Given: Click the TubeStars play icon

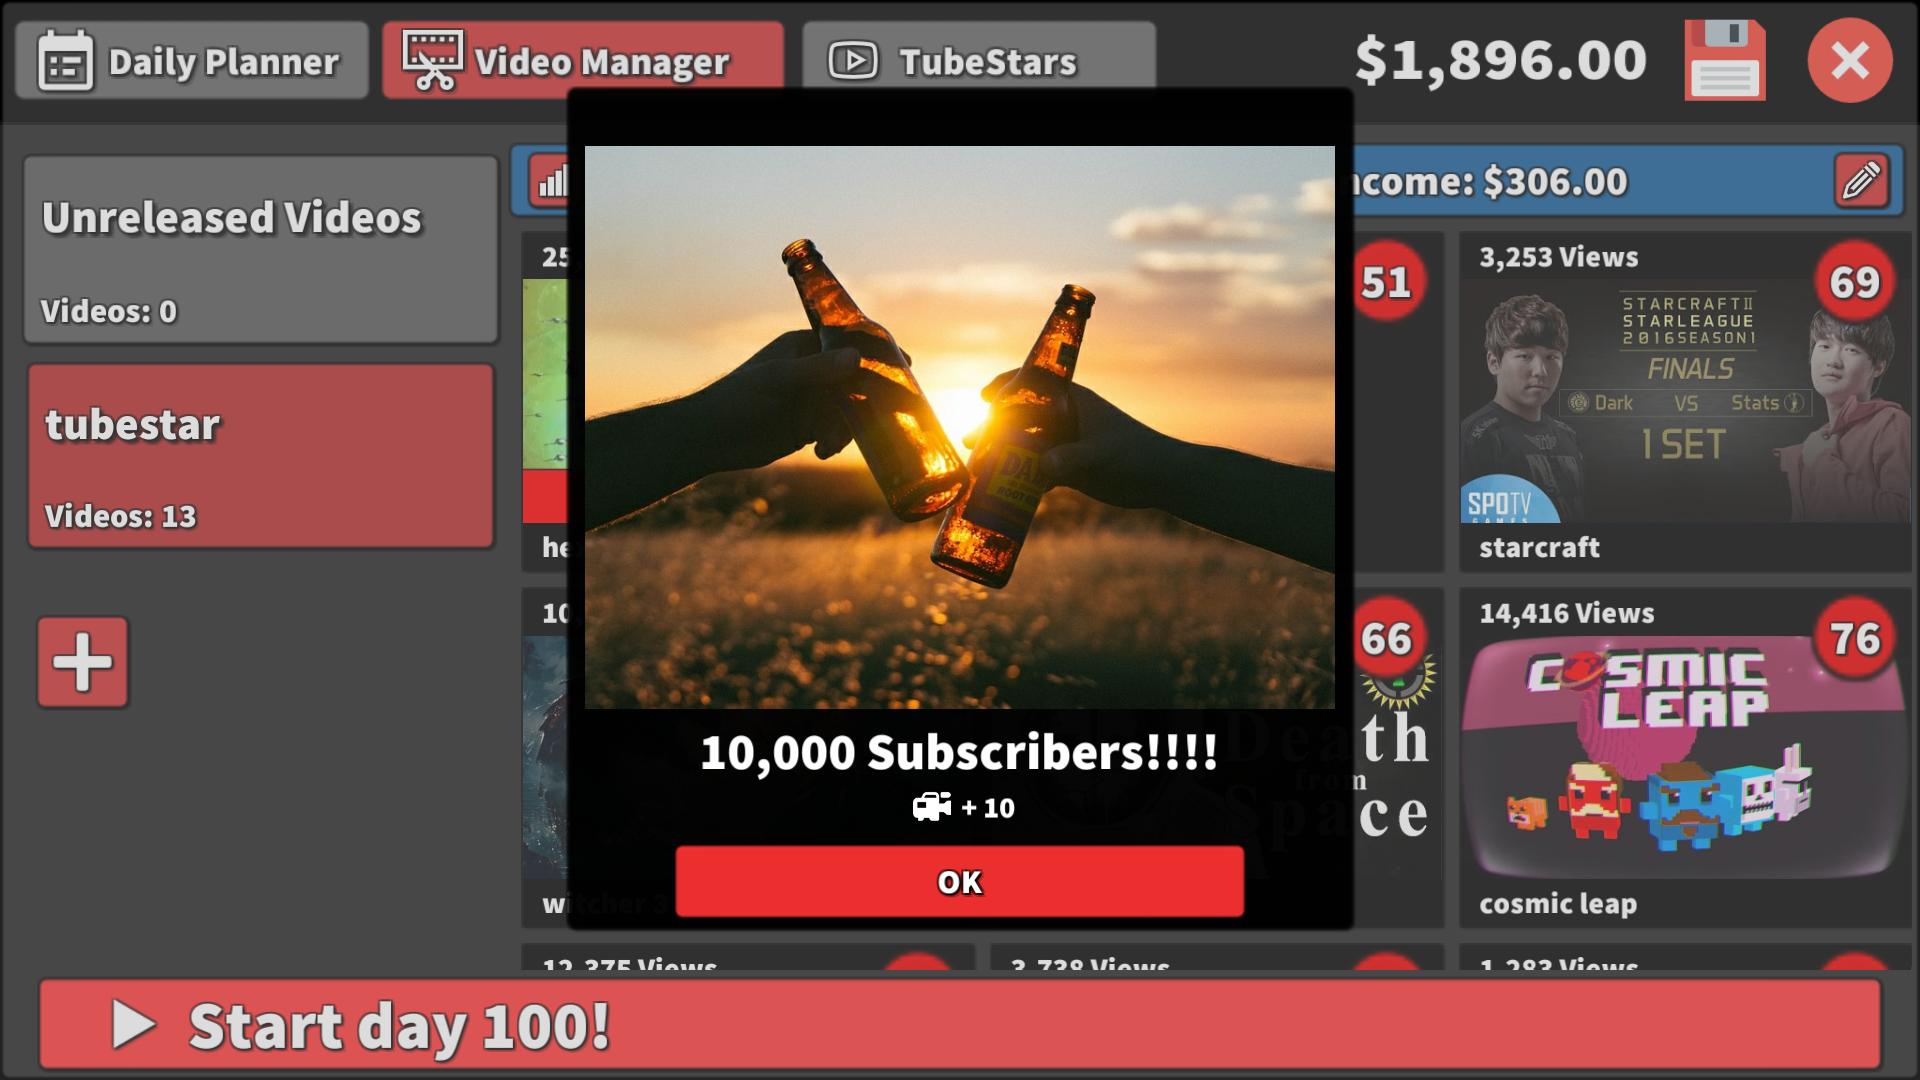Looking at the screenshot, I should (852, 59).
